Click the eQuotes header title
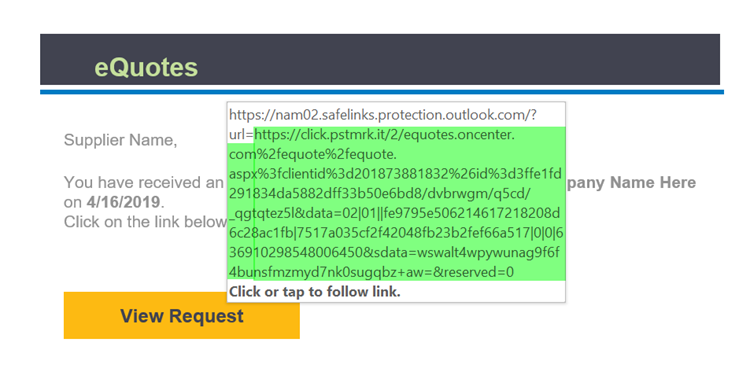The image size is (750, 372). 146,67
